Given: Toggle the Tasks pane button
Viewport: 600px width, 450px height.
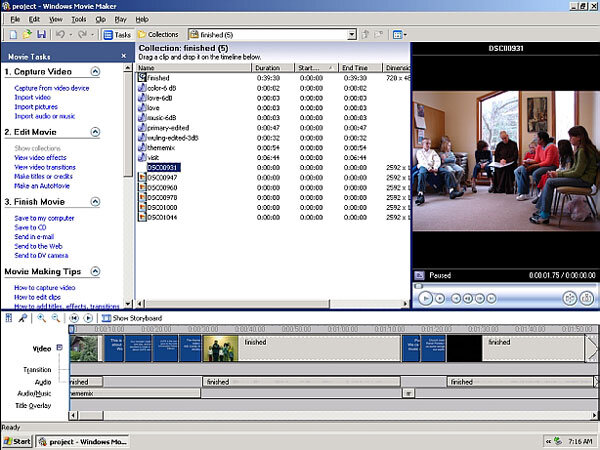Looking at the screenshot, I should (x=117, y=35).
